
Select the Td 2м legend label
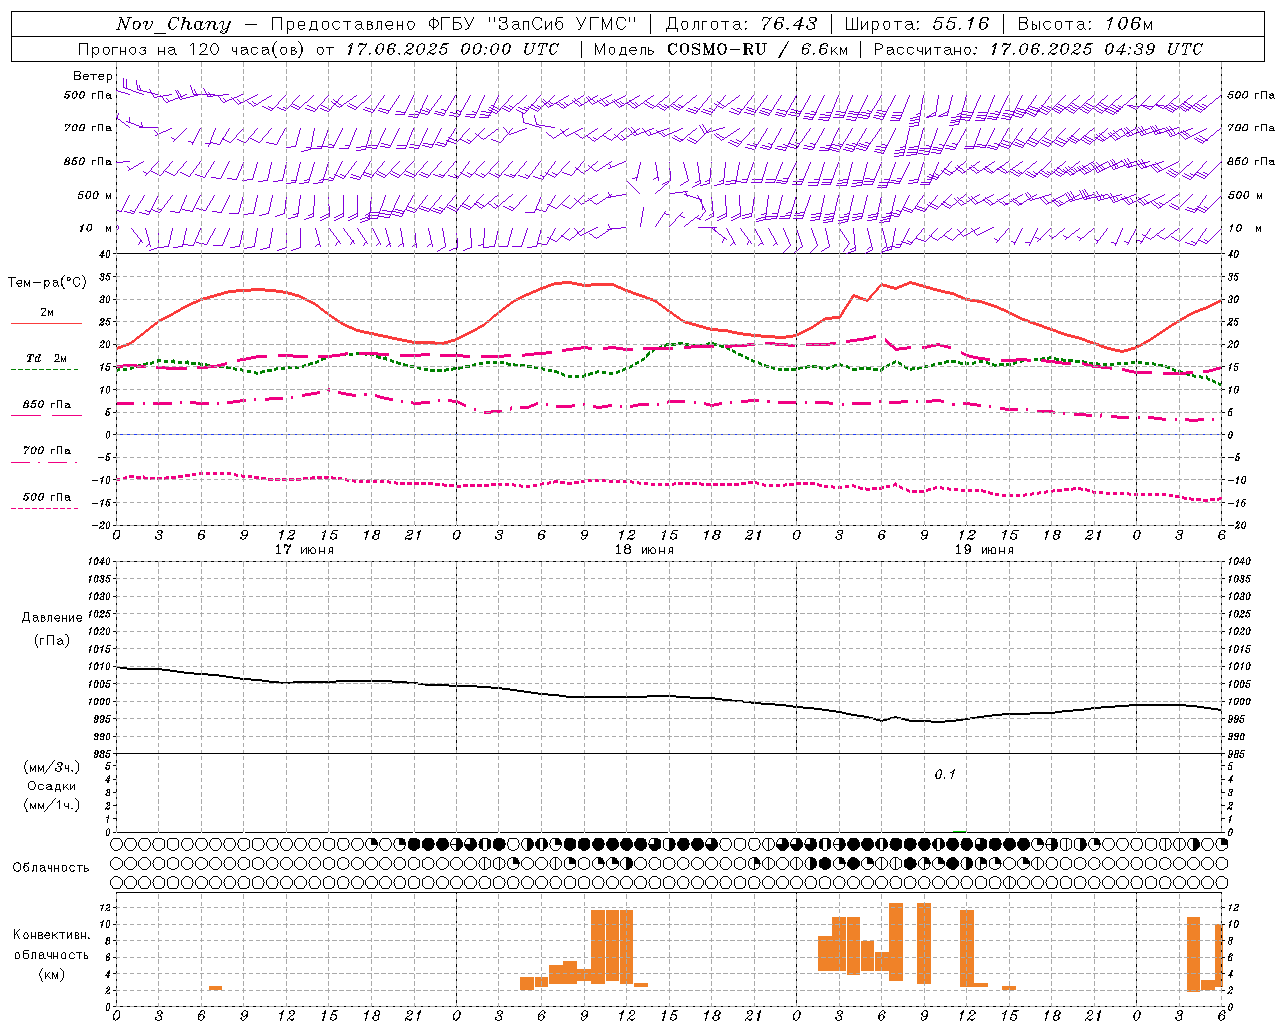[47, 358]
